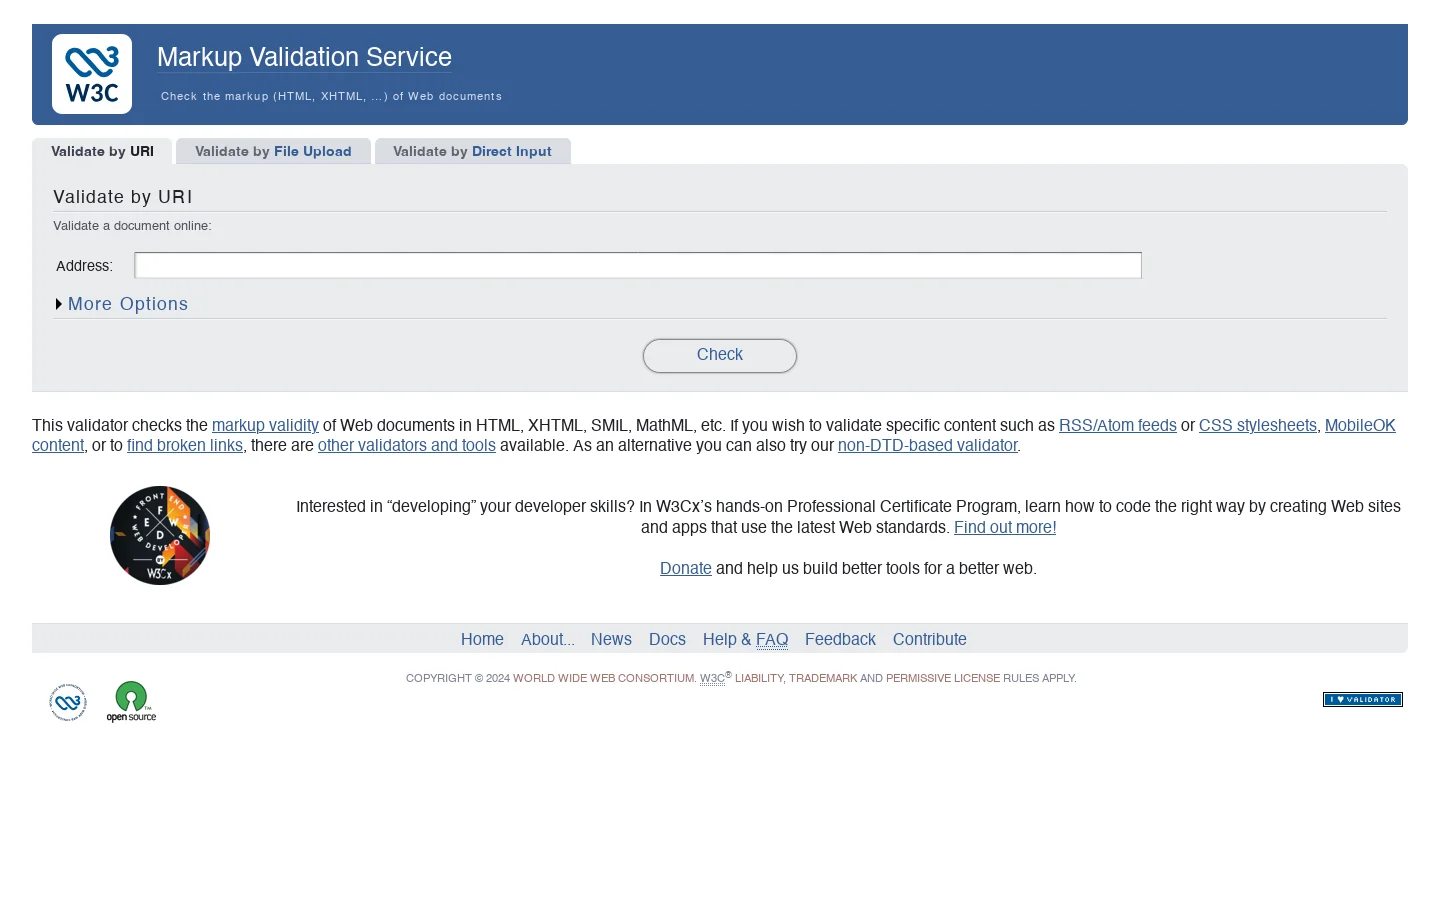Open the World Wide Web Consortium link
Image resolution: width=1440 pixels, height=900 pixels.
point(603,678)
